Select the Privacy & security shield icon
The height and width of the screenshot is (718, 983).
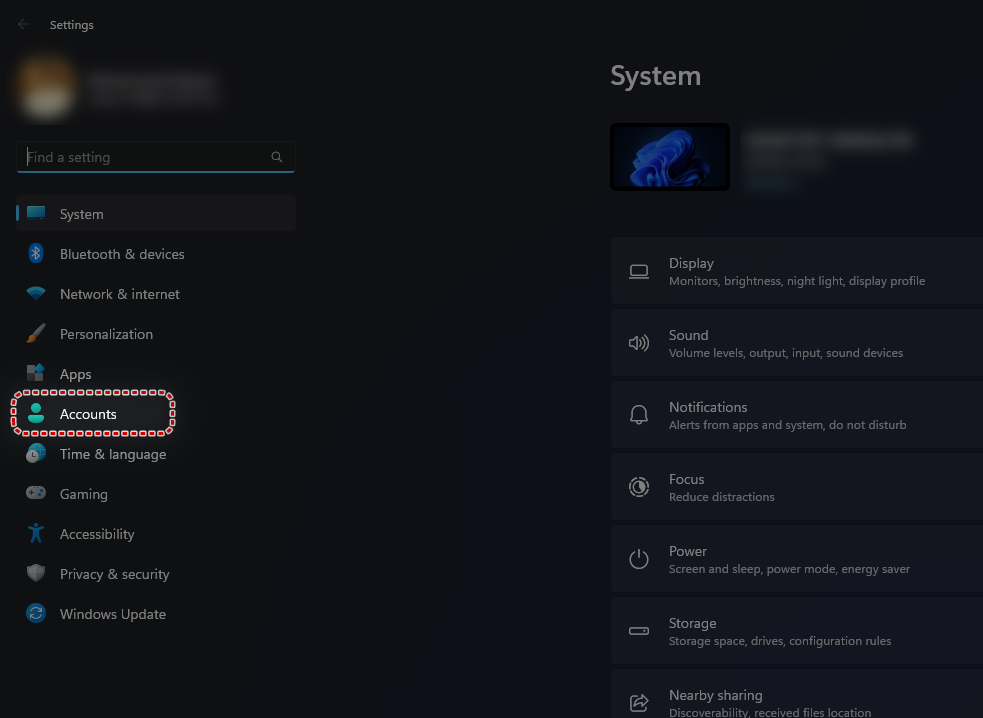(36, 574)
